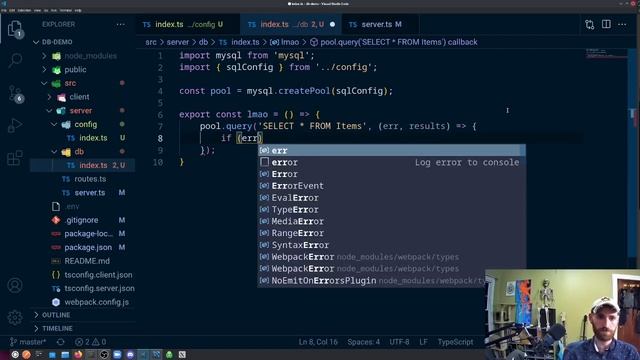Select 'ErrorEvent' suggestion
This screenshot has height=360, width=640.
[x=391, y=186]
